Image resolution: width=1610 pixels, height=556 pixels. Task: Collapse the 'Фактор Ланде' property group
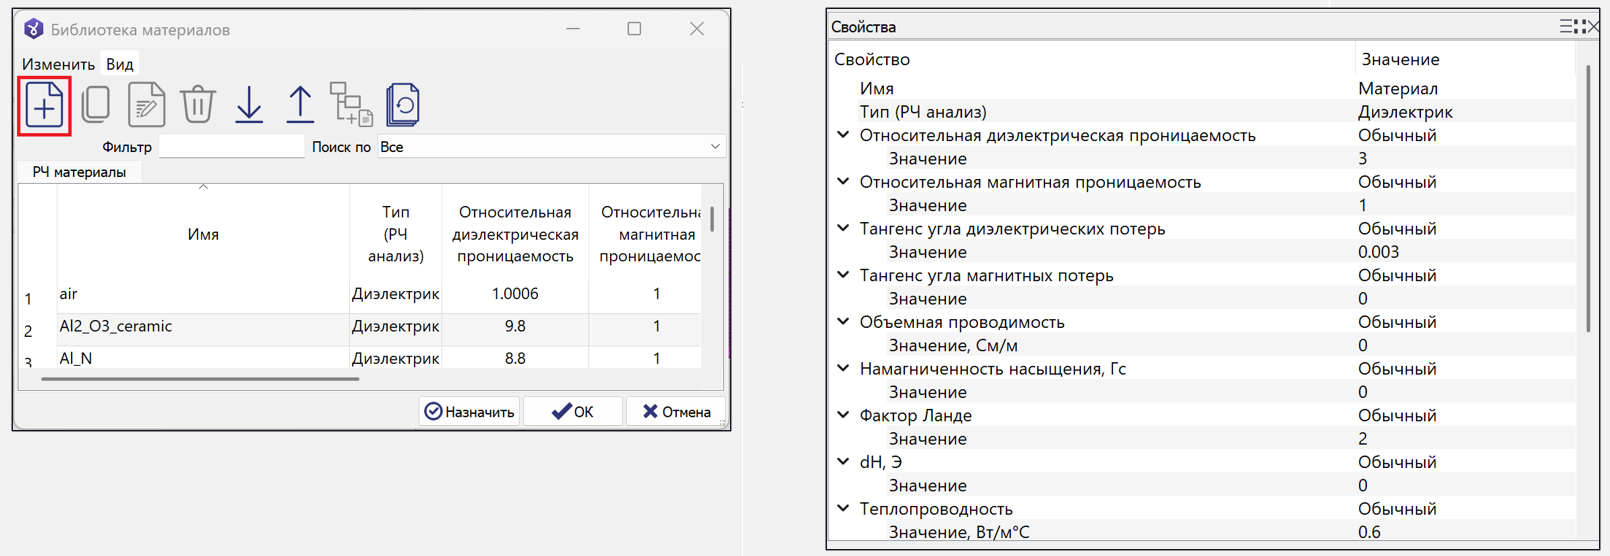tap(843, 415)
